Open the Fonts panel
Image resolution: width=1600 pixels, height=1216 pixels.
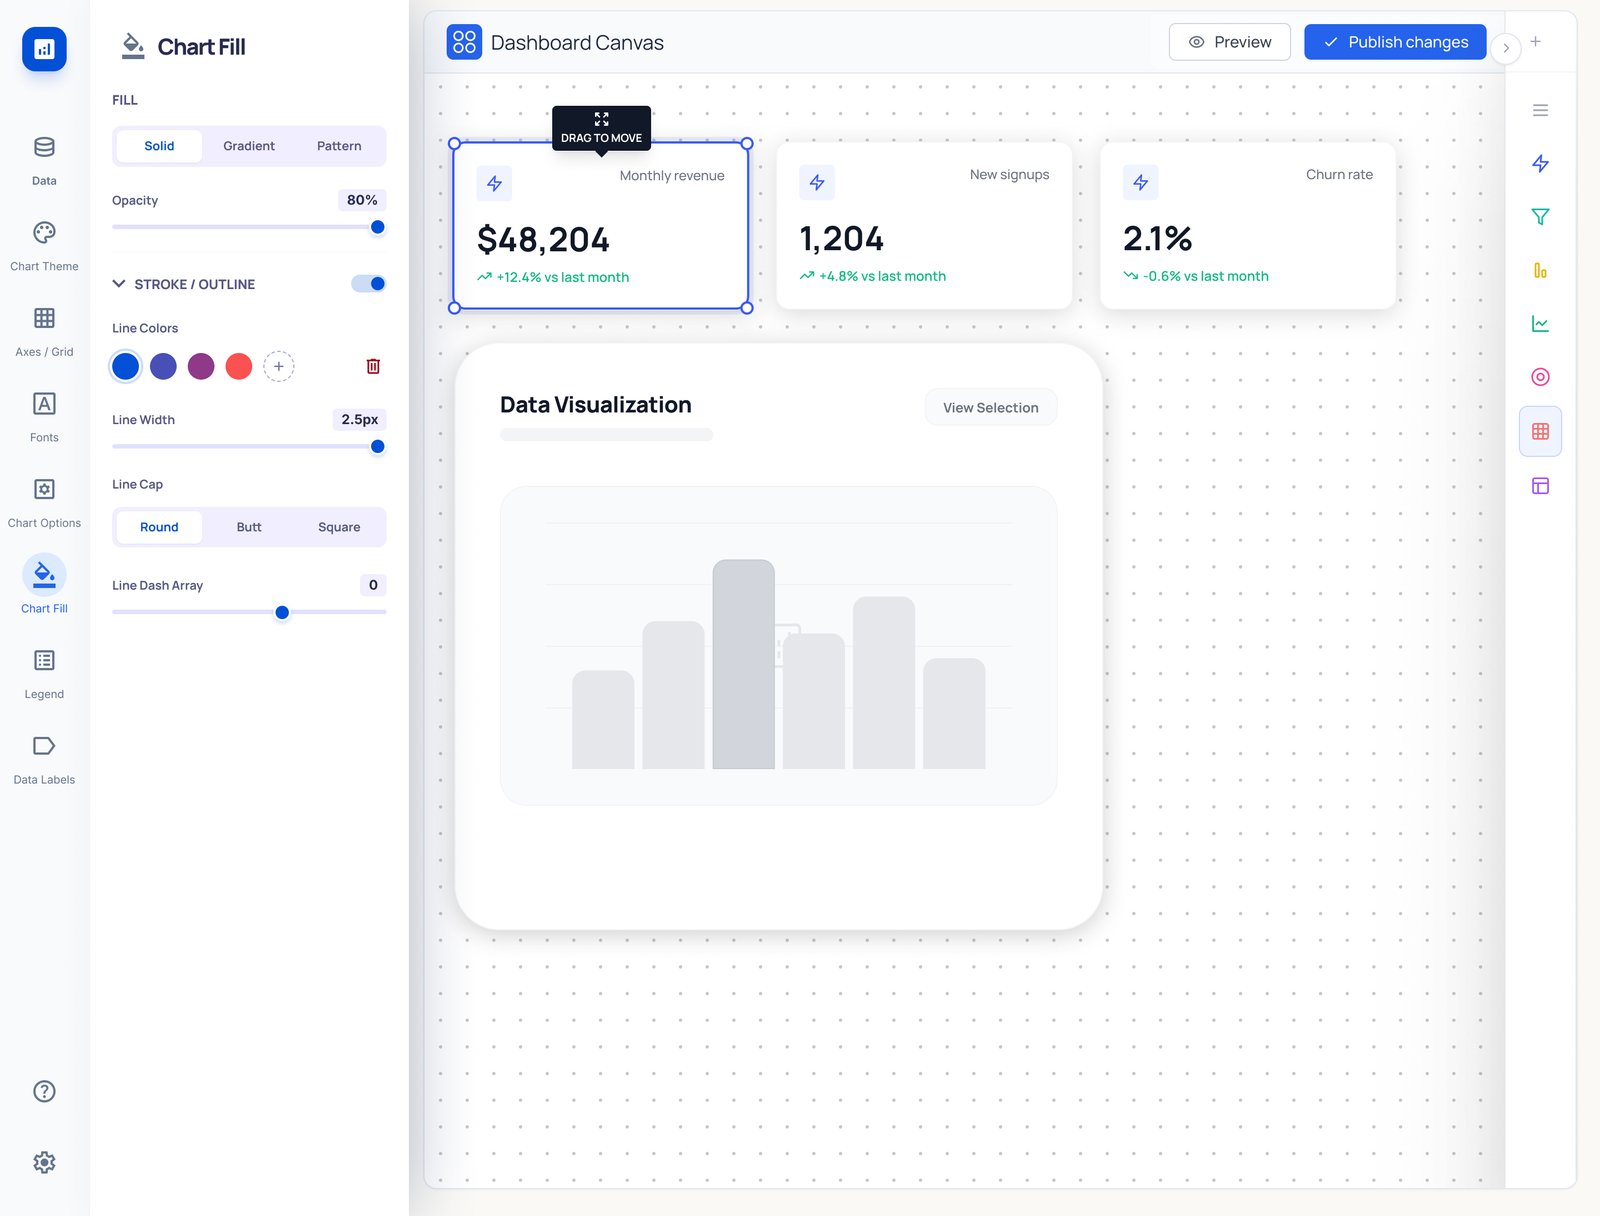tap(44, 417)
